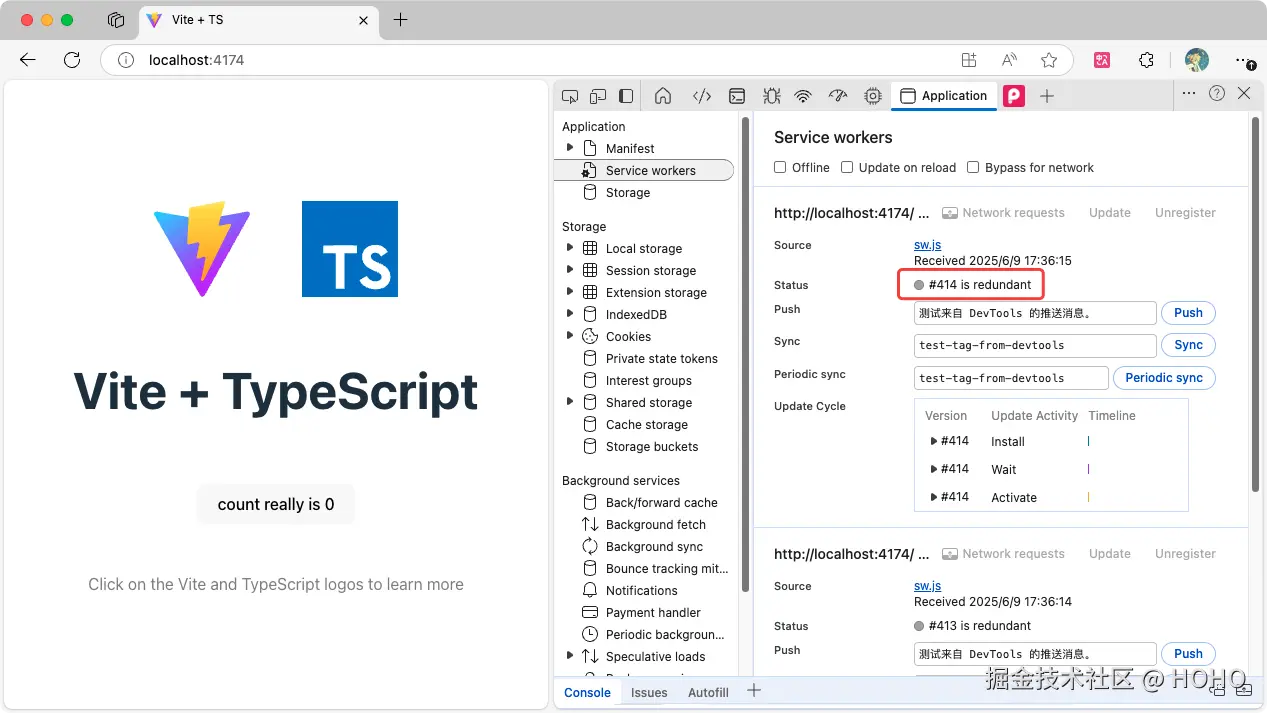The width and height of the screenshot is (1267, 713).
Task: Open the pink P extension panel
Action: click(1014, 96)
